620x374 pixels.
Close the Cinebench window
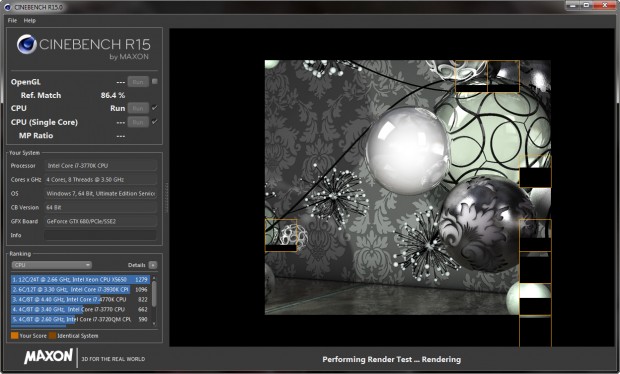[605, 5]
